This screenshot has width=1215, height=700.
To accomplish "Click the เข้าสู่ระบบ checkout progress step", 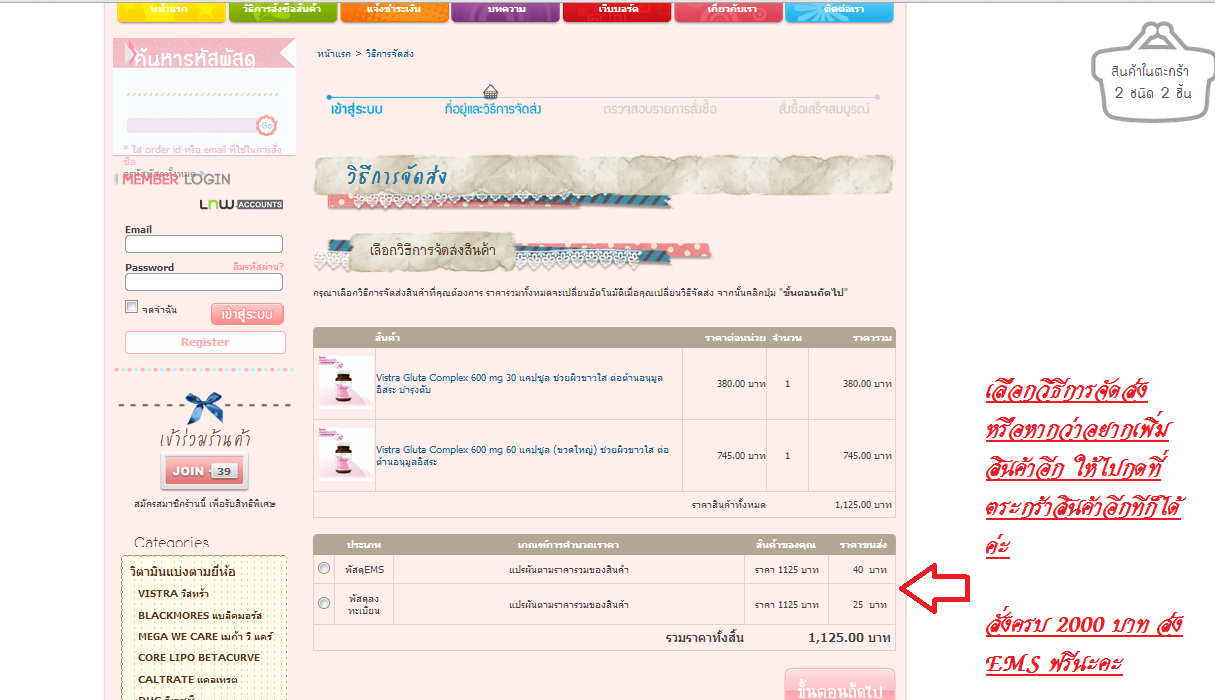I will (x=357, y=109).
